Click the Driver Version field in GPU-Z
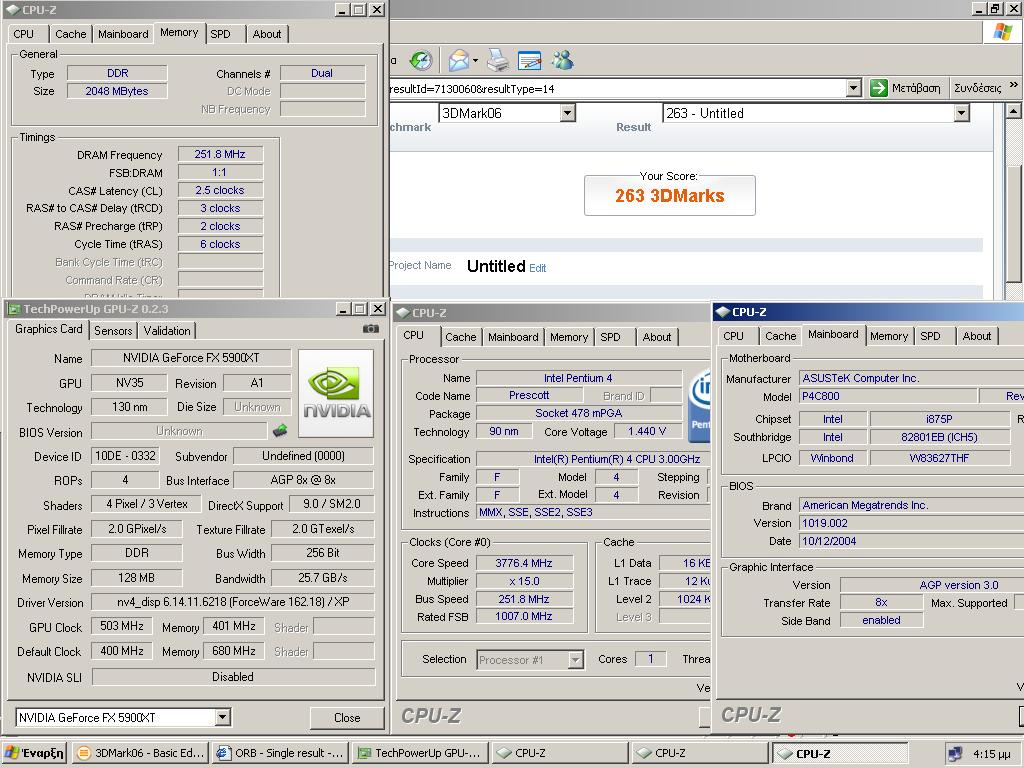1024x768 pixels. tap(232, 601)
